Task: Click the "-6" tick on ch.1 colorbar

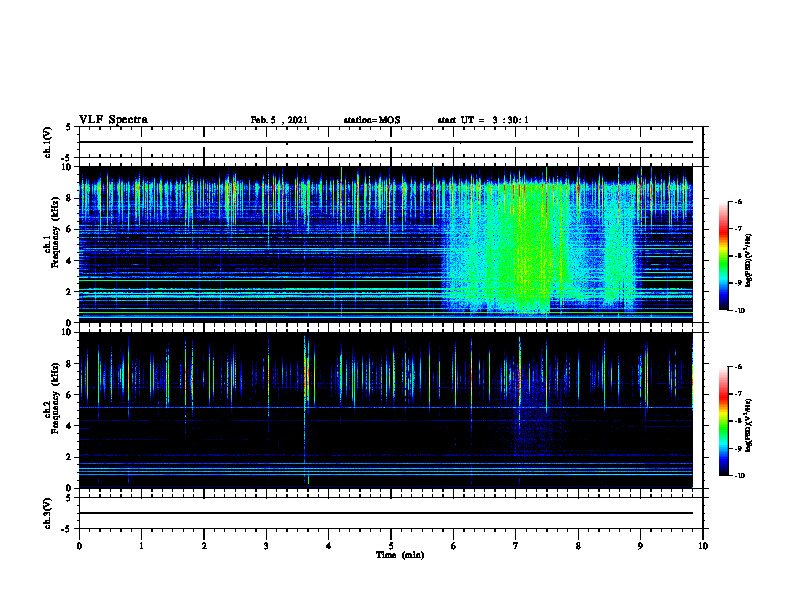Action: pos(737,201)
